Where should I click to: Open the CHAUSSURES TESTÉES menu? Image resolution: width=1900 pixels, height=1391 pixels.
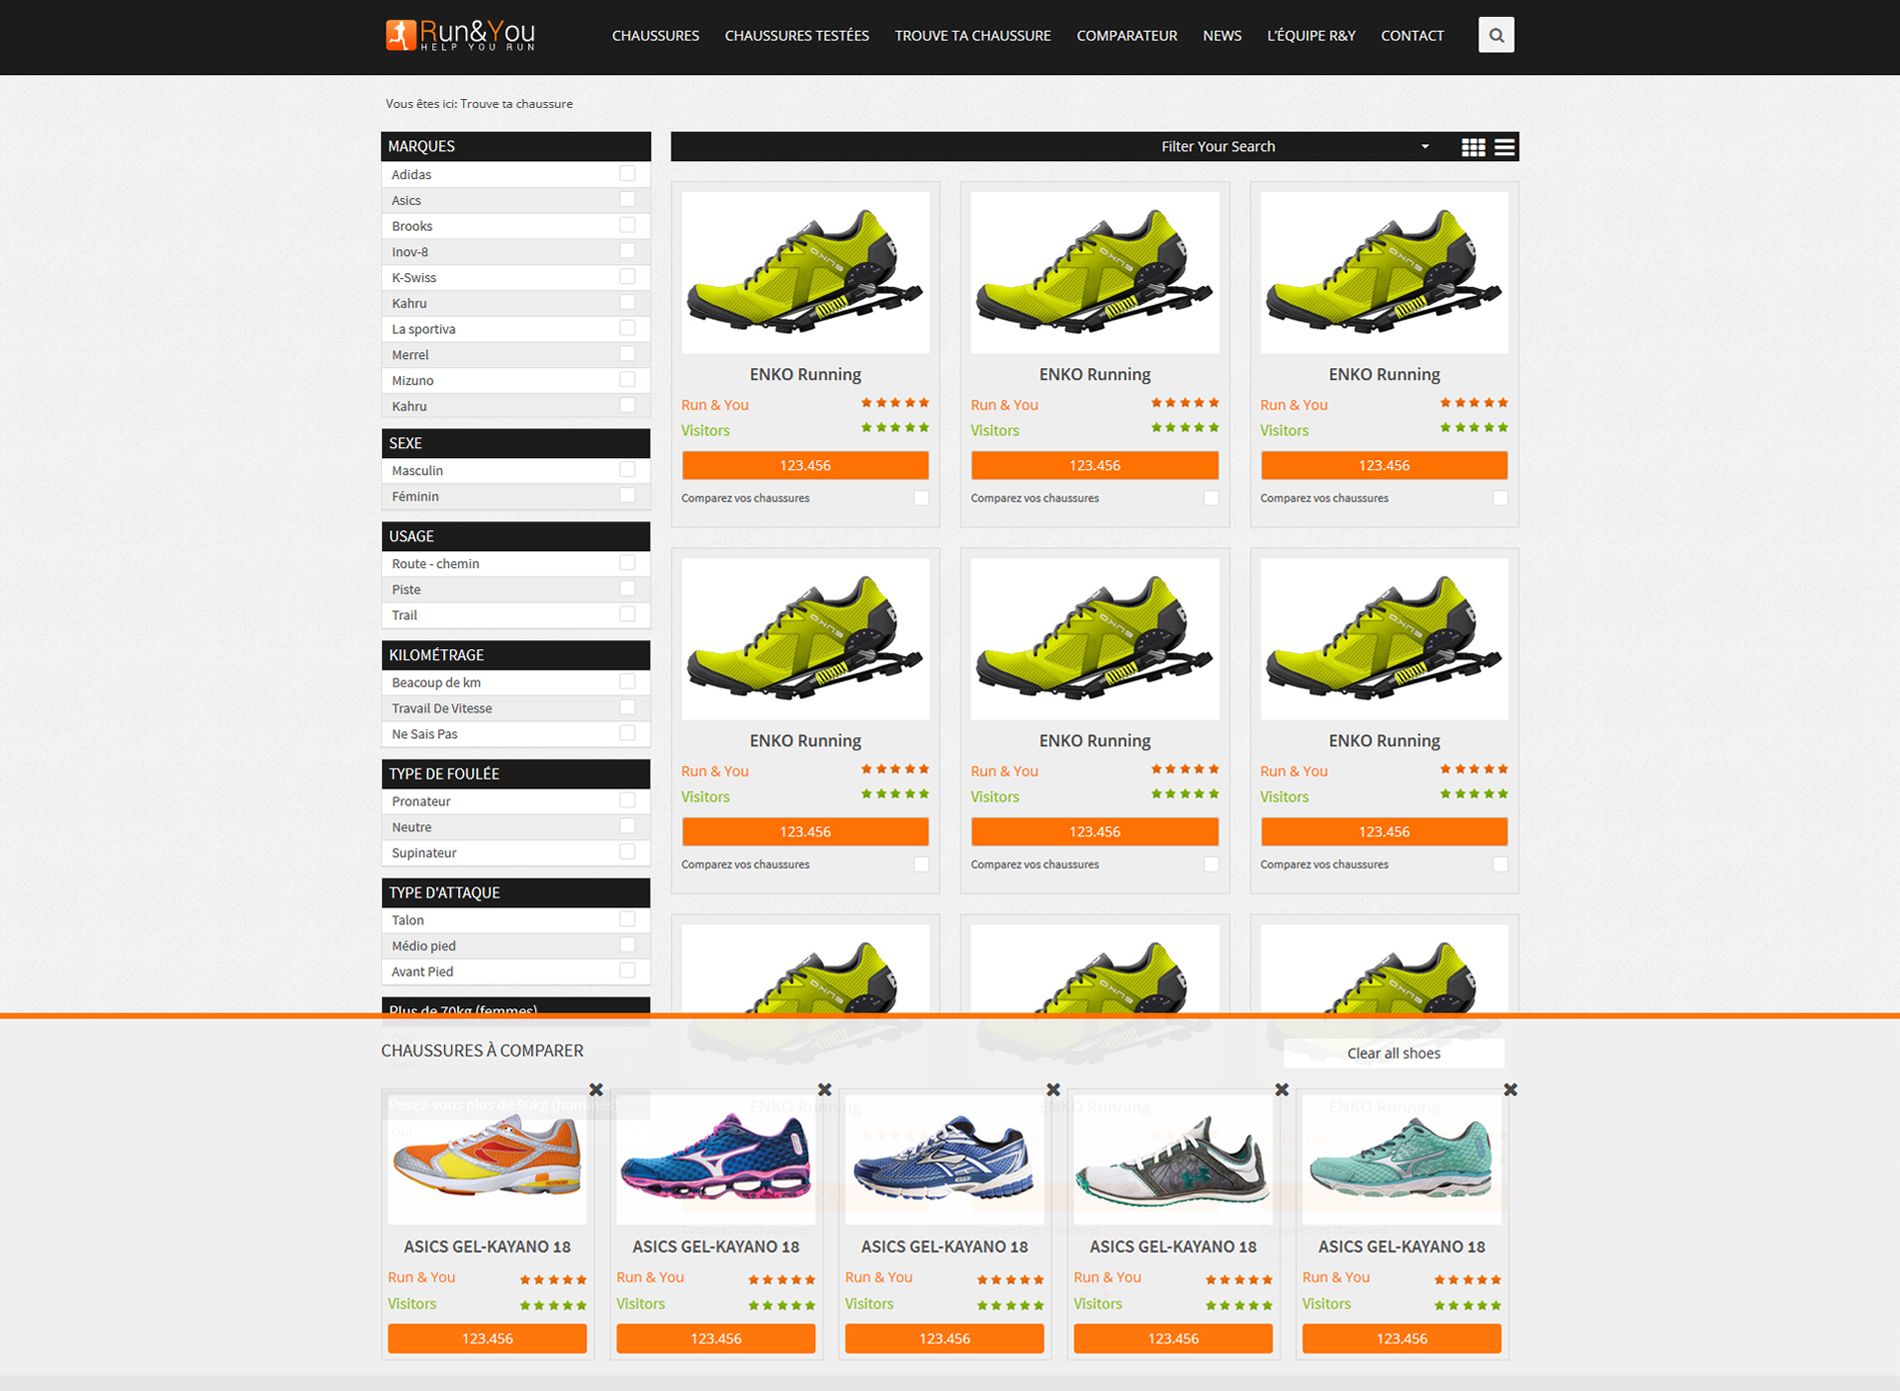[x=797, y=36]
